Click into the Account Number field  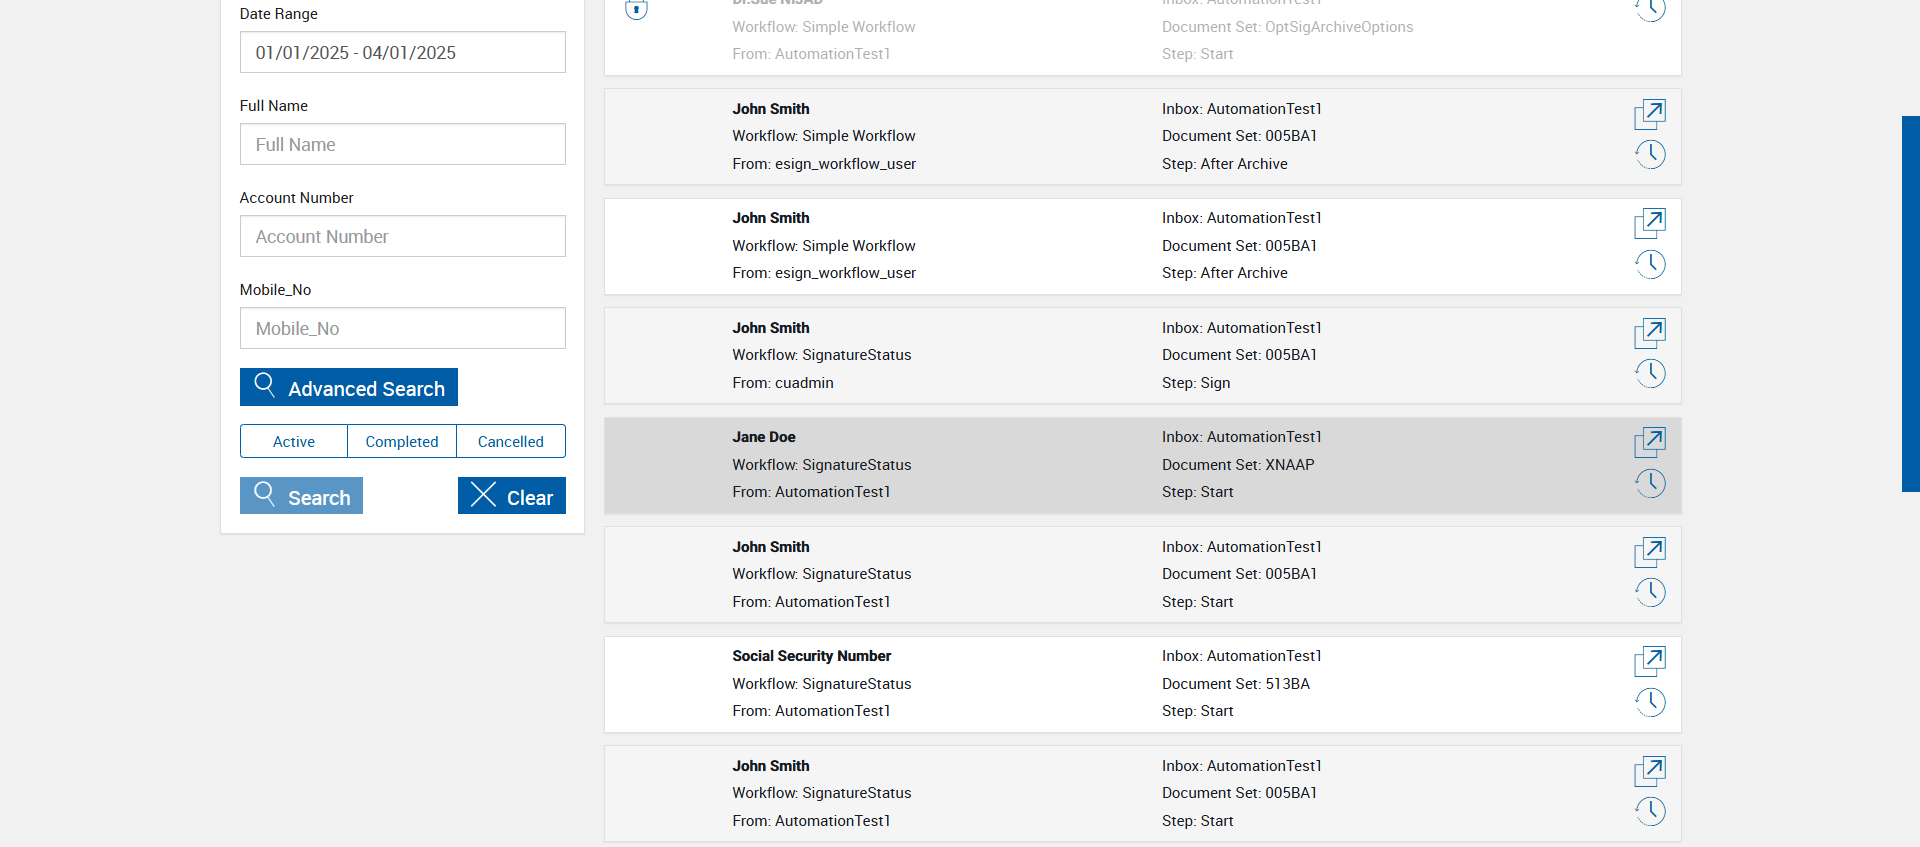click(403, 236)
